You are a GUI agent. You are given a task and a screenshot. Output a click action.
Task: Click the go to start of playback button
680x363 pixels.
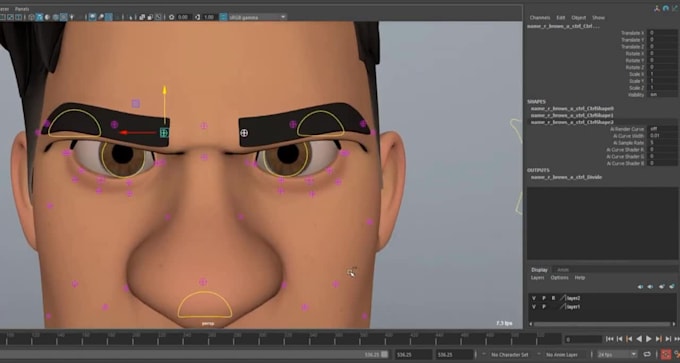pos(610,339)
